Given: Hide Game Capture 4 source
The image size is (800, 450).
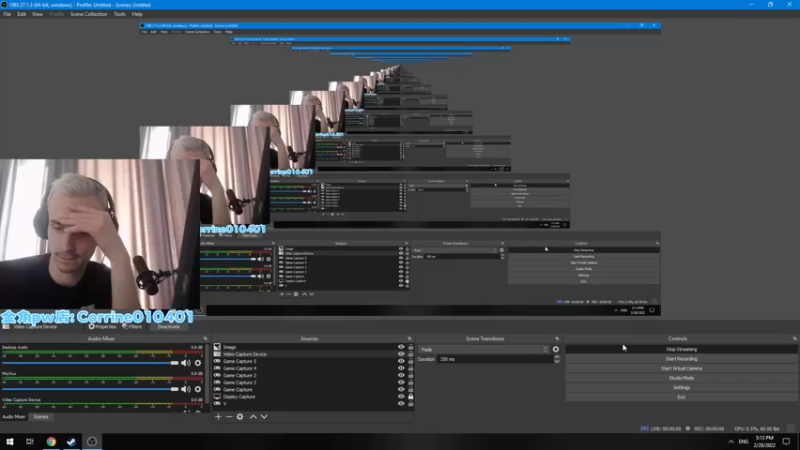Looking at the screenshot, I should [x=401, y=368].
